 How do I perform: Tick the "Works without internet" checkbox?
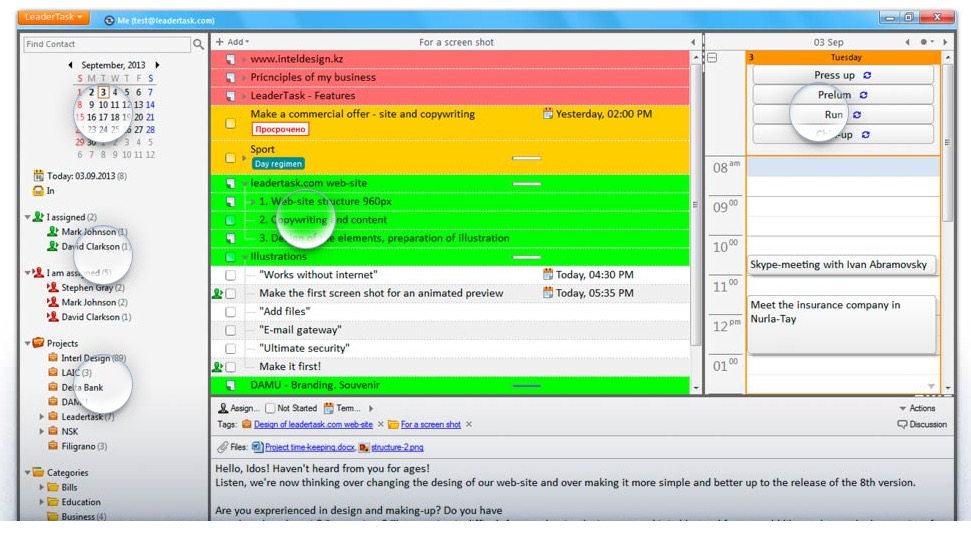[230, 274]
